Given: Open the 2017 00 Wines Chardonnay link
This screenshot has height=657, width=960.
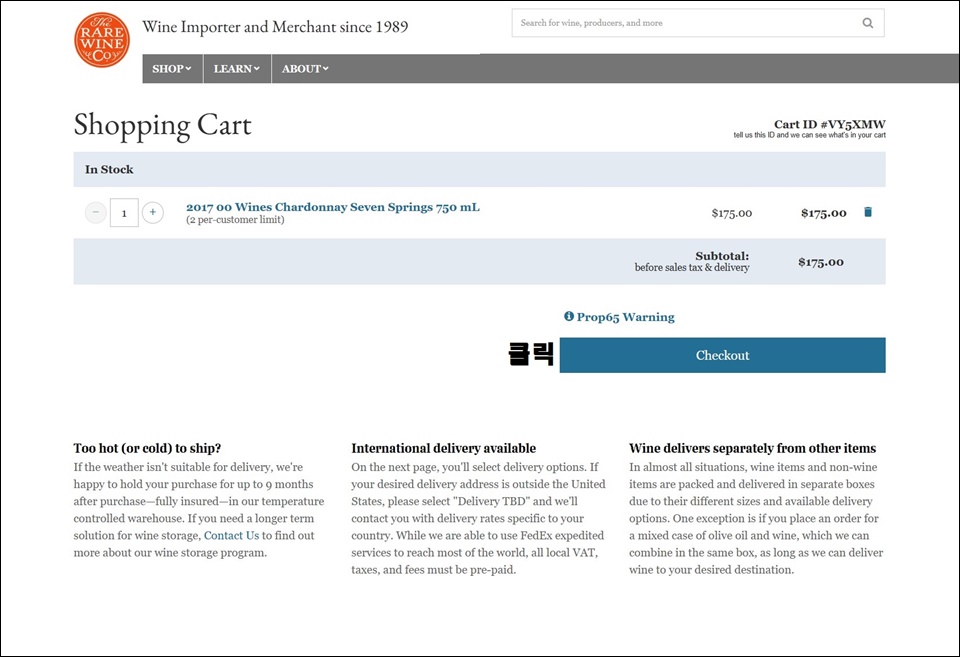Looking at the screenshot, I should [x=333, y=207].
